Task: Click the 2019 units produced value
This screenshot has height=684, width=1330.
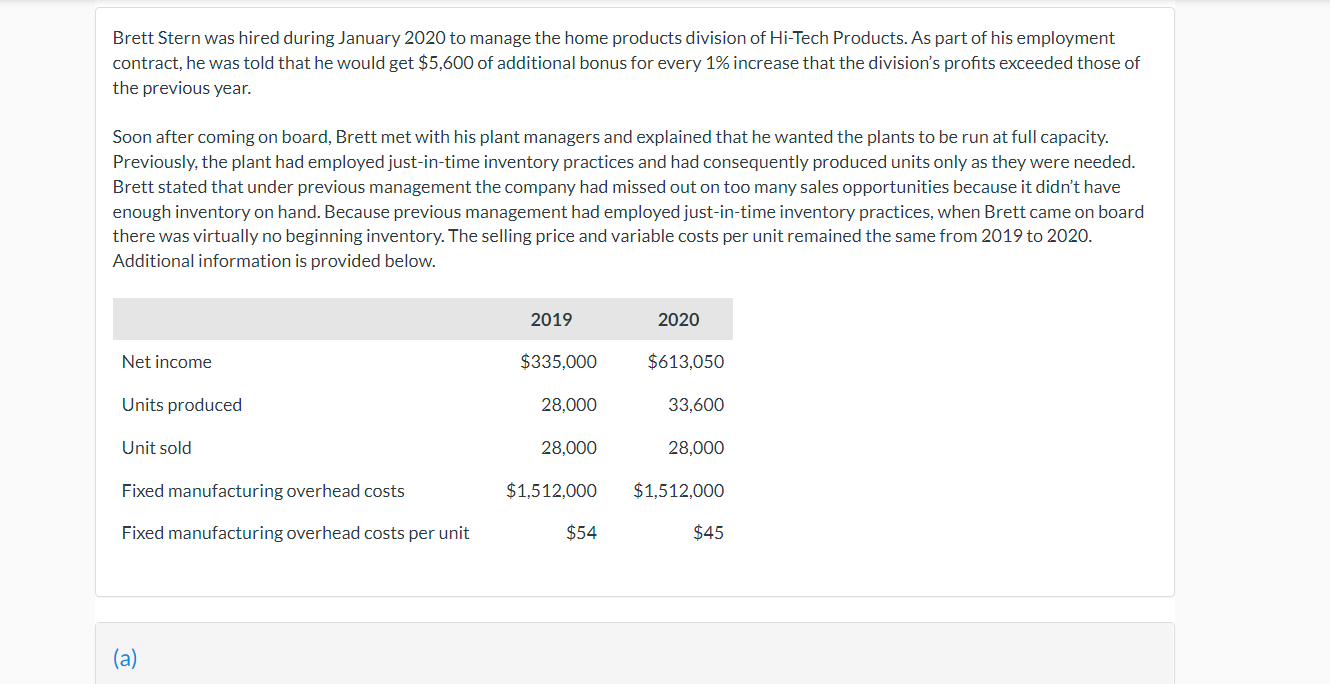Action: pos(568,405)
